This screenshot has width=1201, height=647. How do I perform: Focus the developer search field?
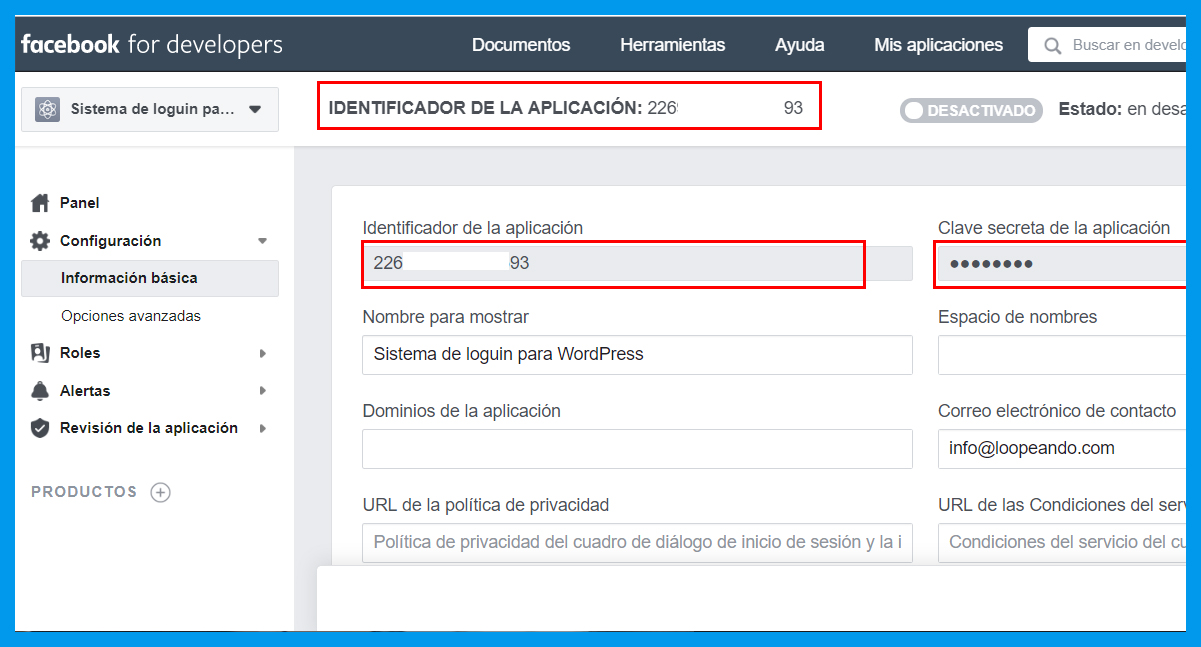[x=1107, y=45]
